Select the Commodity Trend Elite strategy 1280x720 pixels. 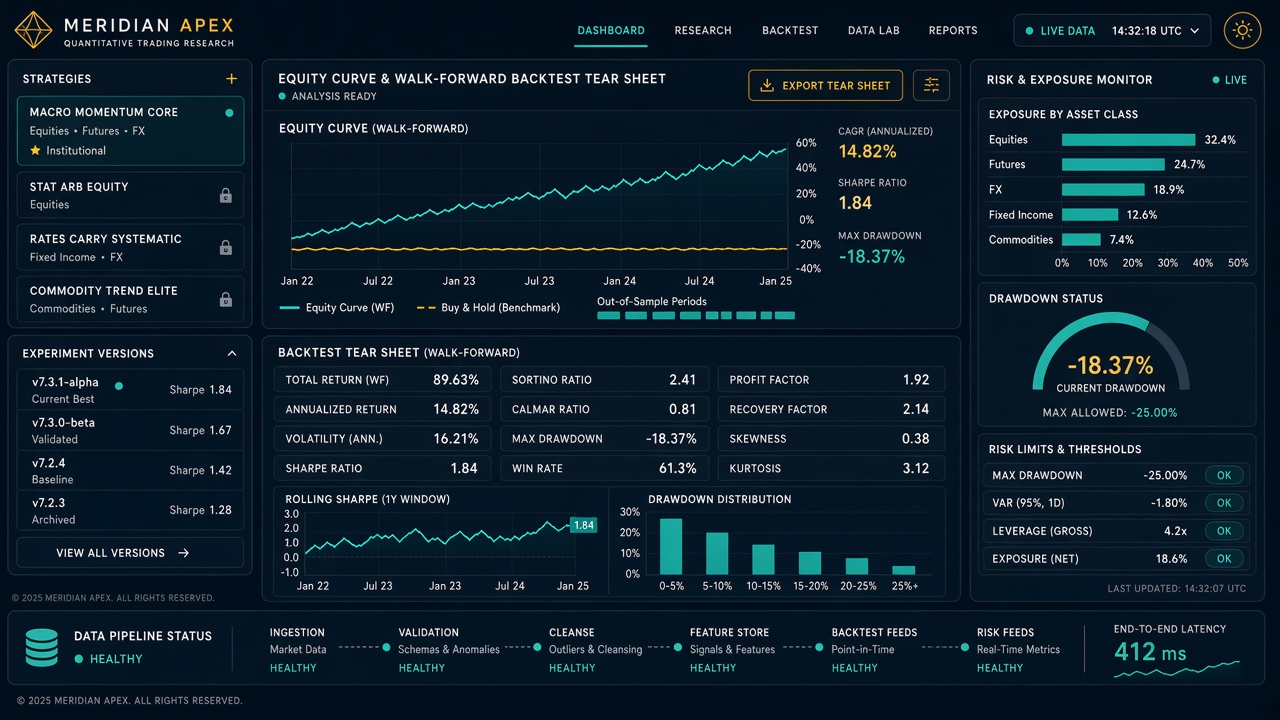[130, 299]
